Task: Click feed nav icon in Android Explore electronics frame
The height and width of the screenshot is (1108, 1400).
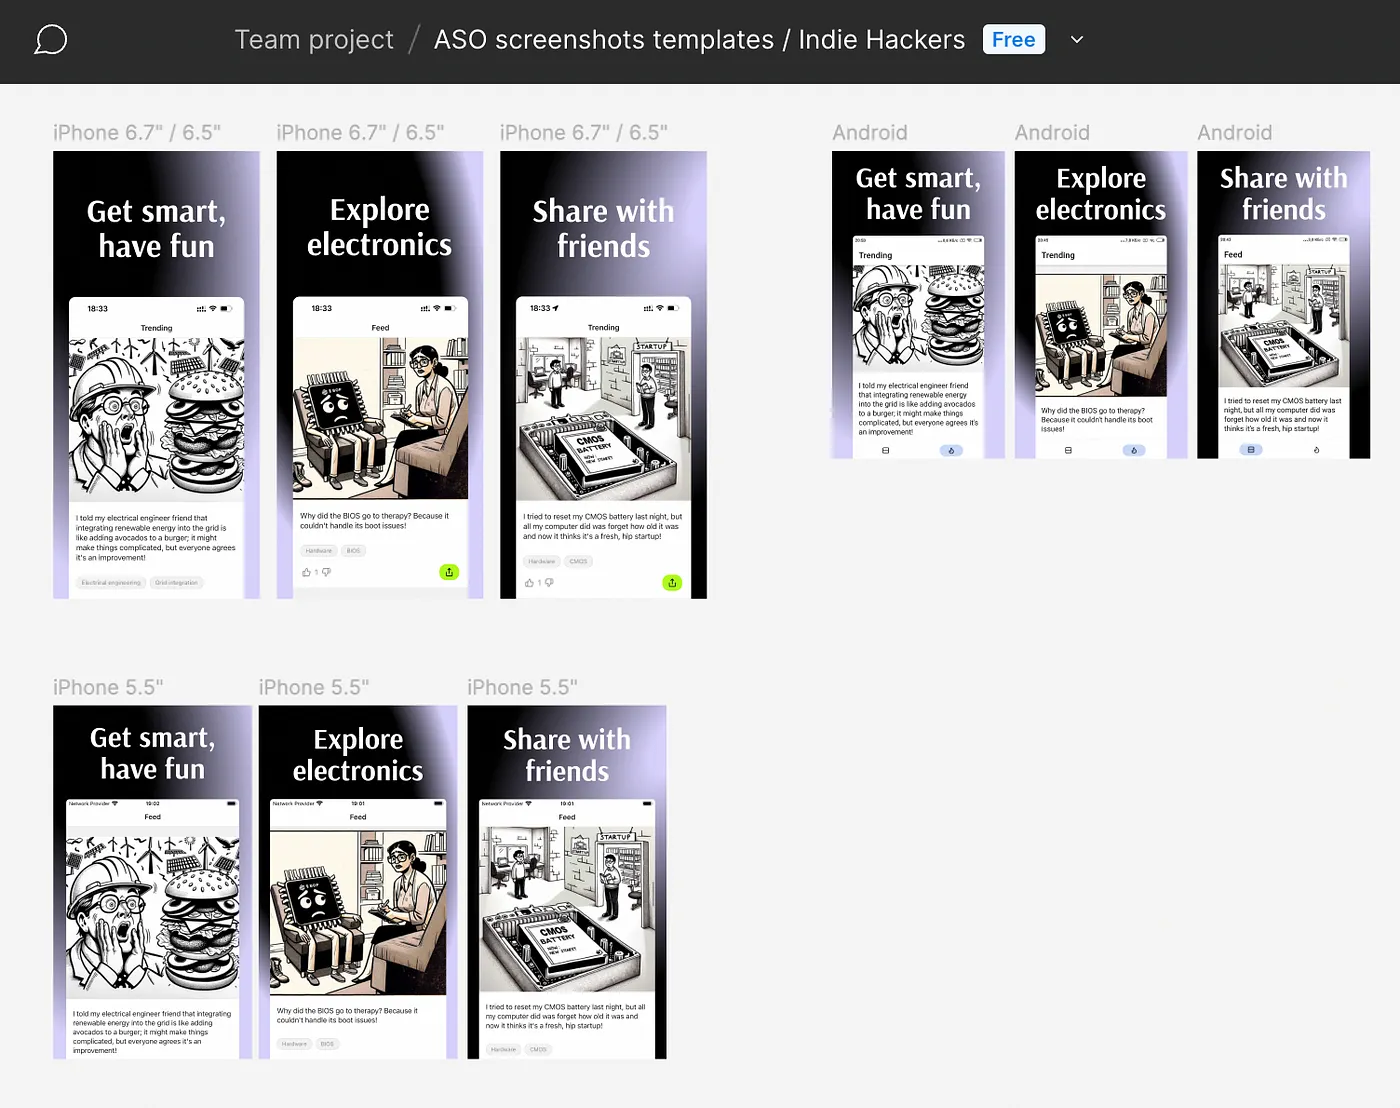Action: (1068, 451)
